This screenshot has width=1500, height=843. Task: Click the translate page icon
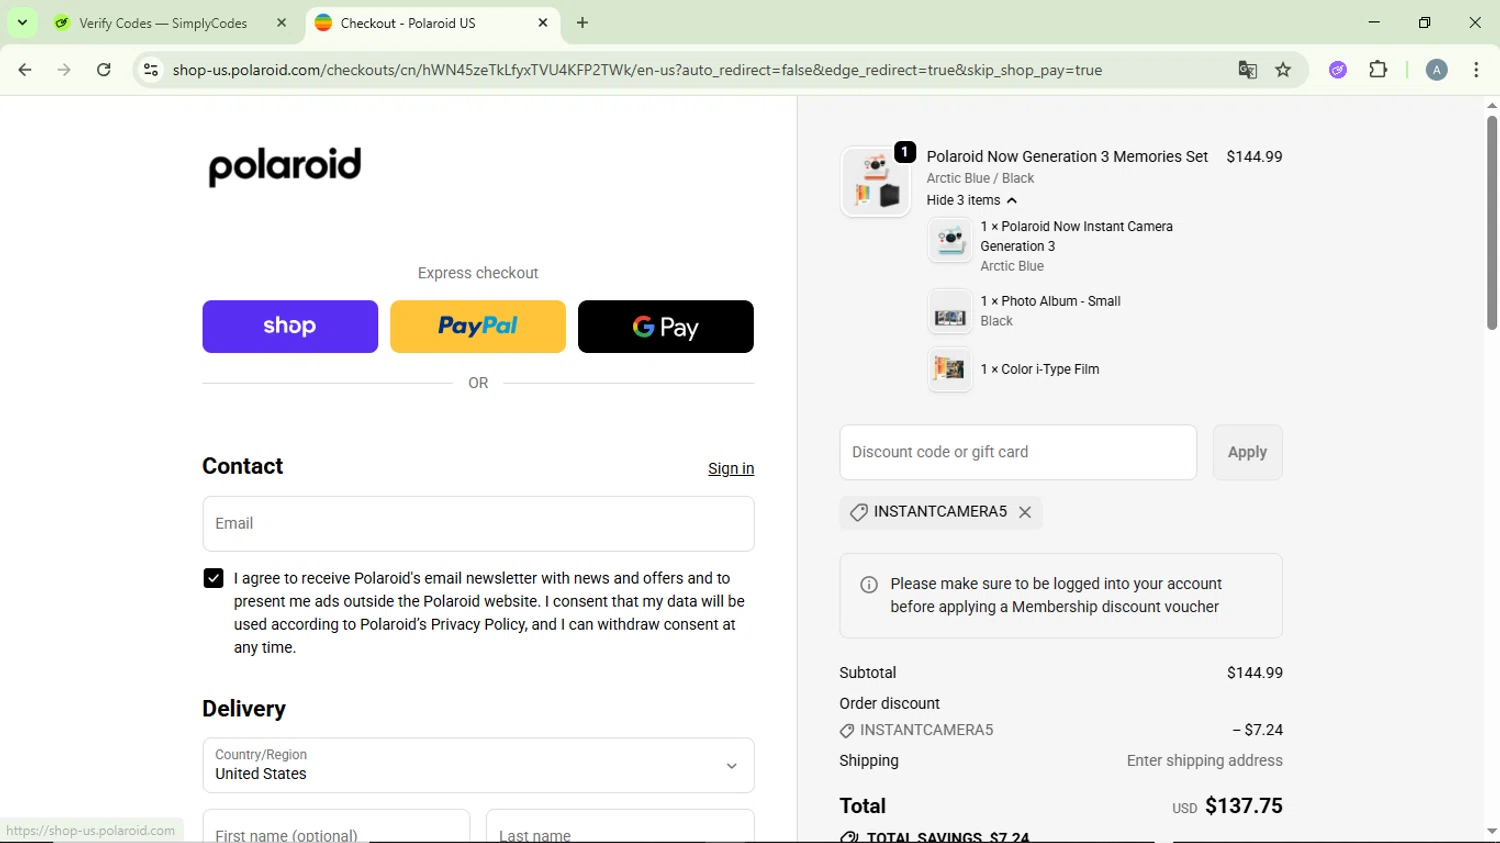pyautogui.click(x=1247, y=70)
